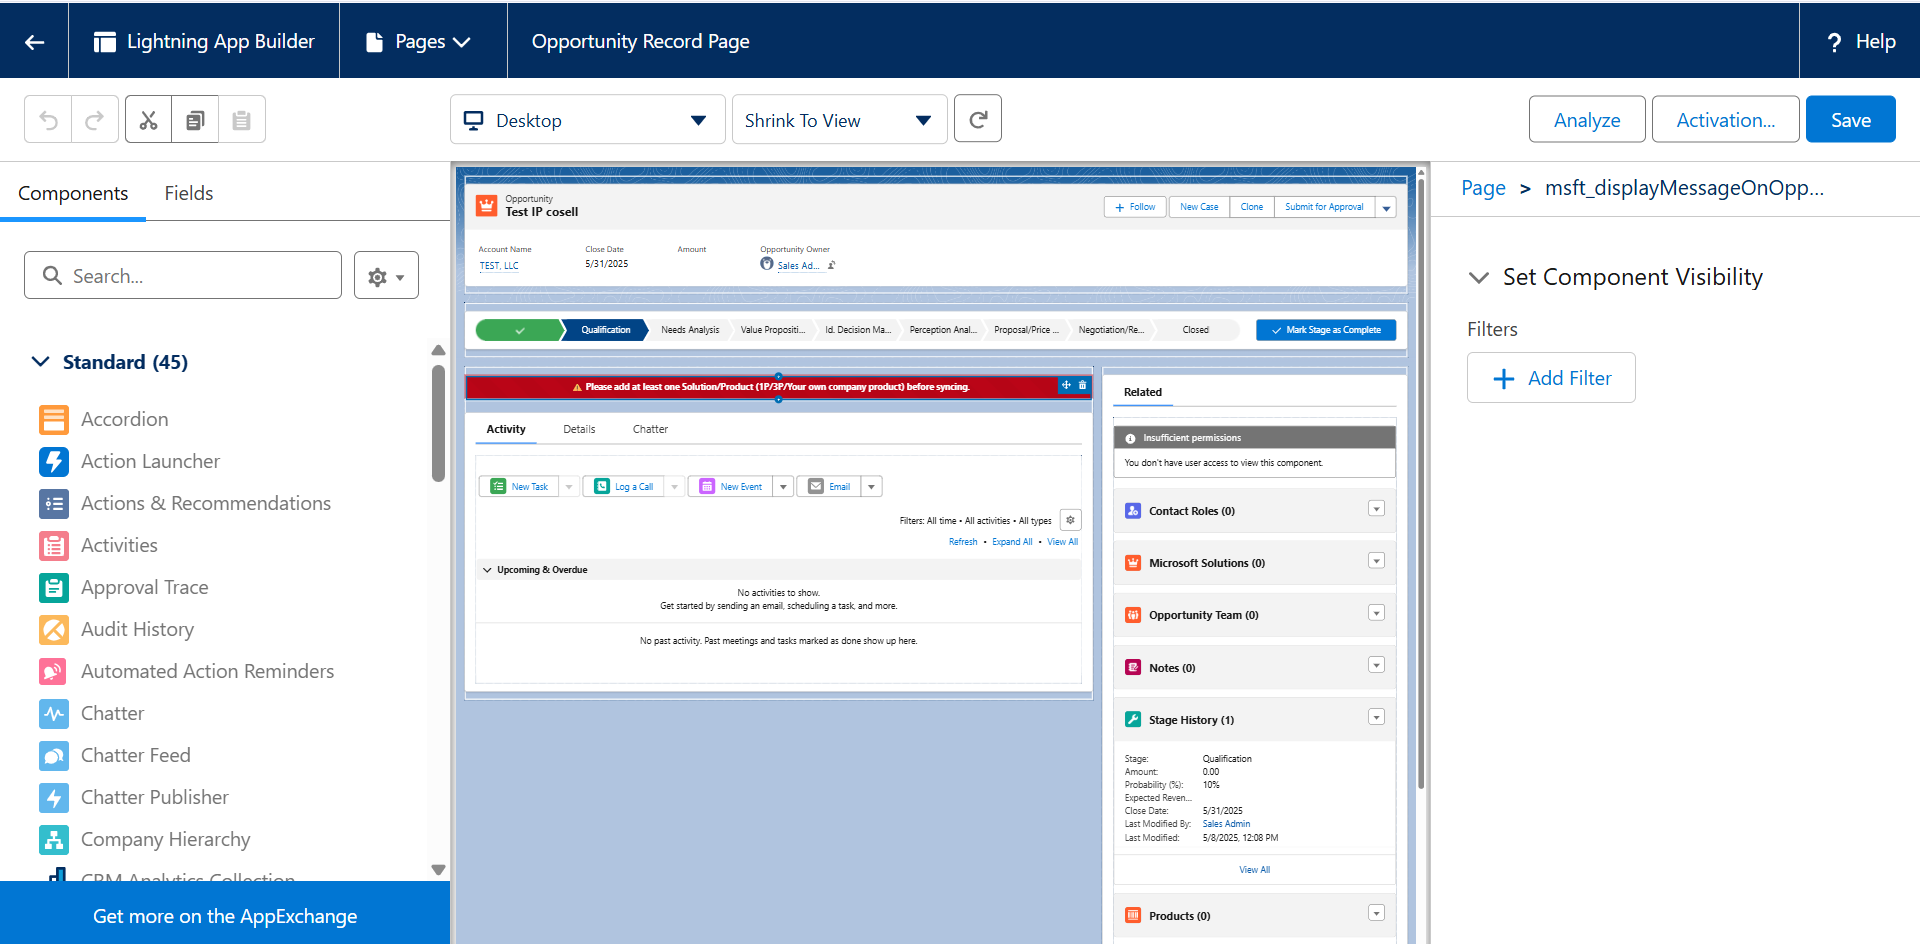Click the Add Filter button
1920x944 pixels.
(x=1550, y=378)
